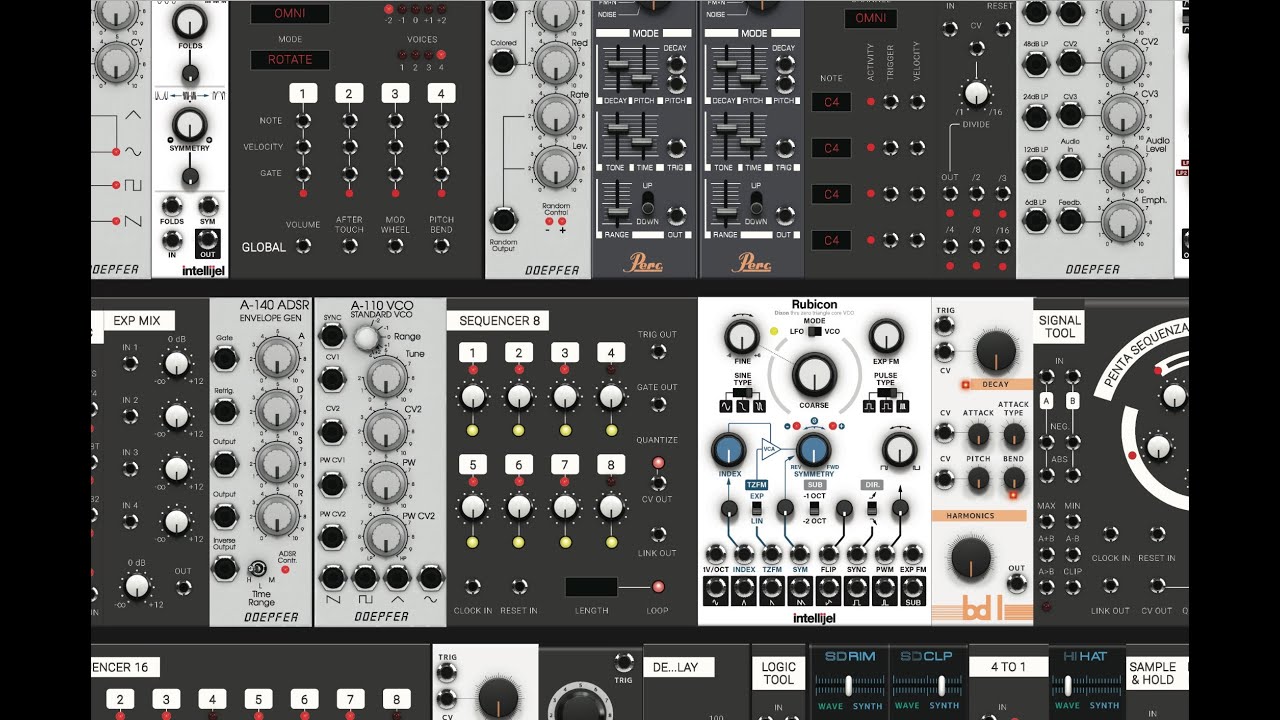Click the Signal Tool A button
This screenshot has height=720, width=1280.
pos(1046,401)
